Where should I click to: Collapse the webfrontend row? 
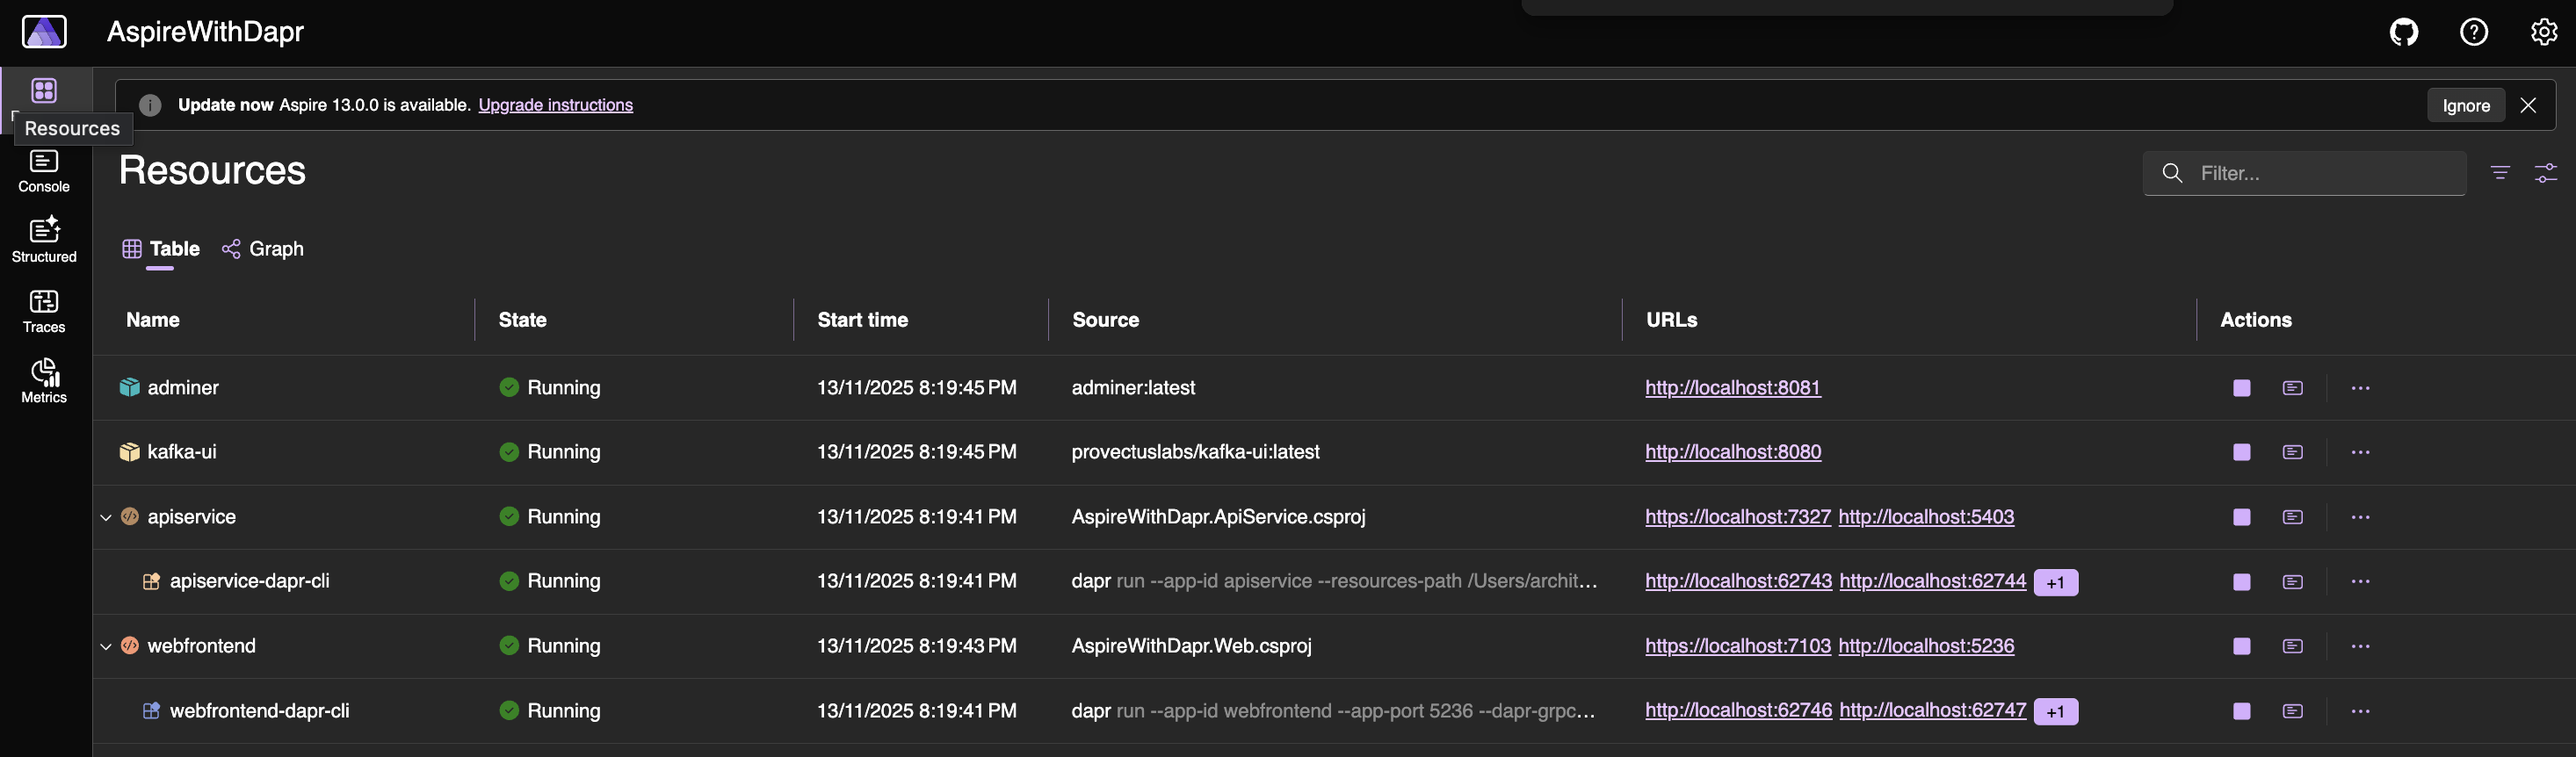(x=106, y=646)
